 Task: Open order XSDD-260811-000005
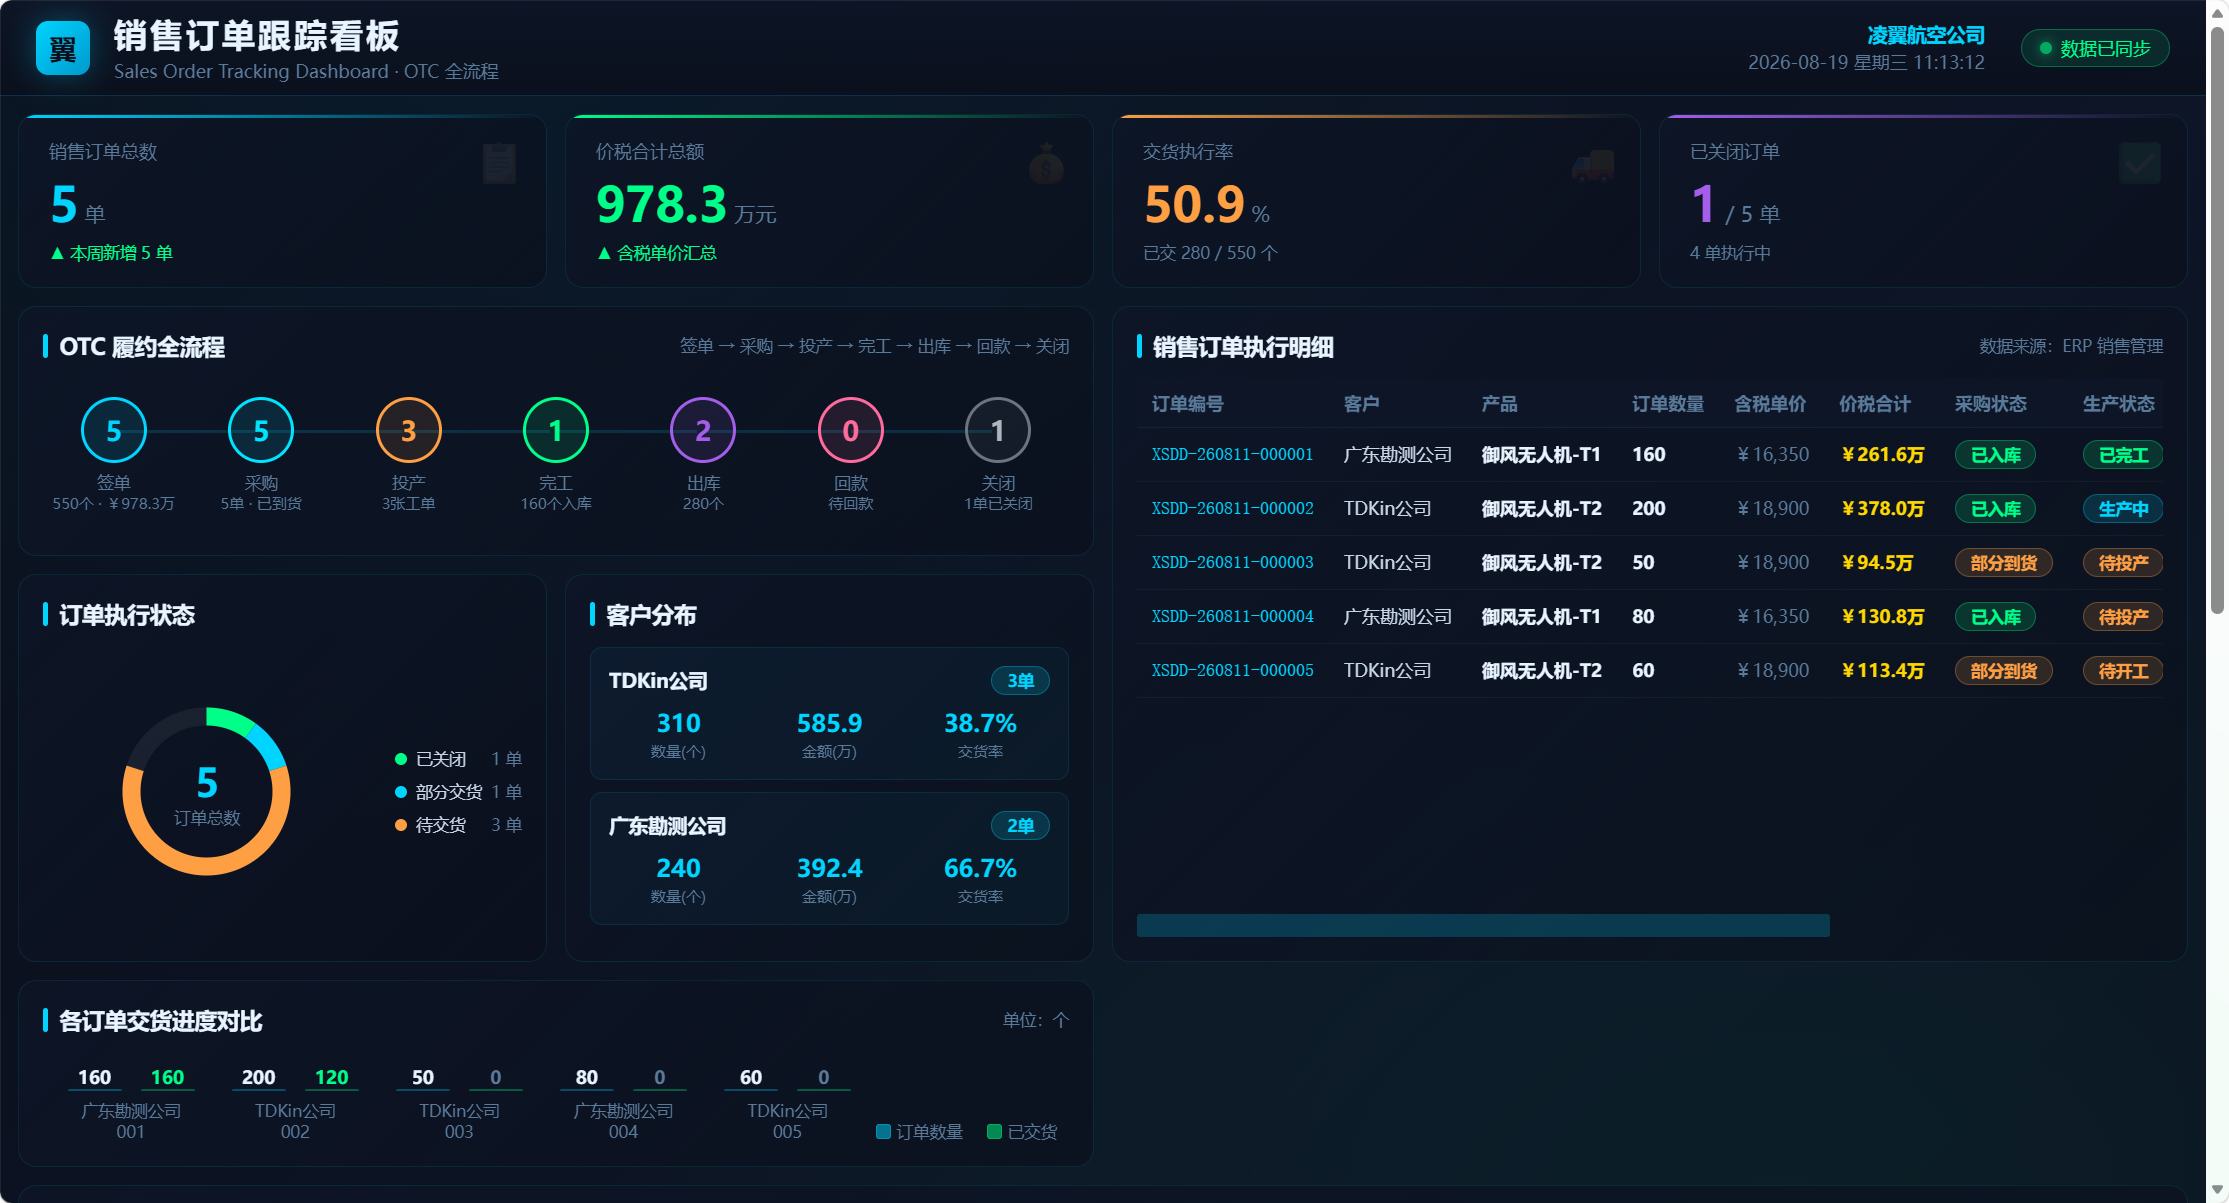(x=1232, y=671)
